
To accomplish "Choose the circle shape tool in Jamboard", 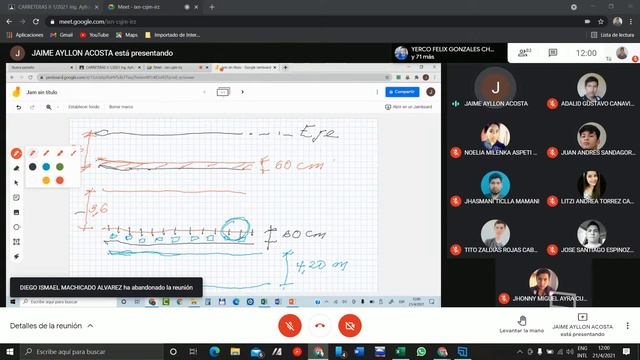I will 16,227.
